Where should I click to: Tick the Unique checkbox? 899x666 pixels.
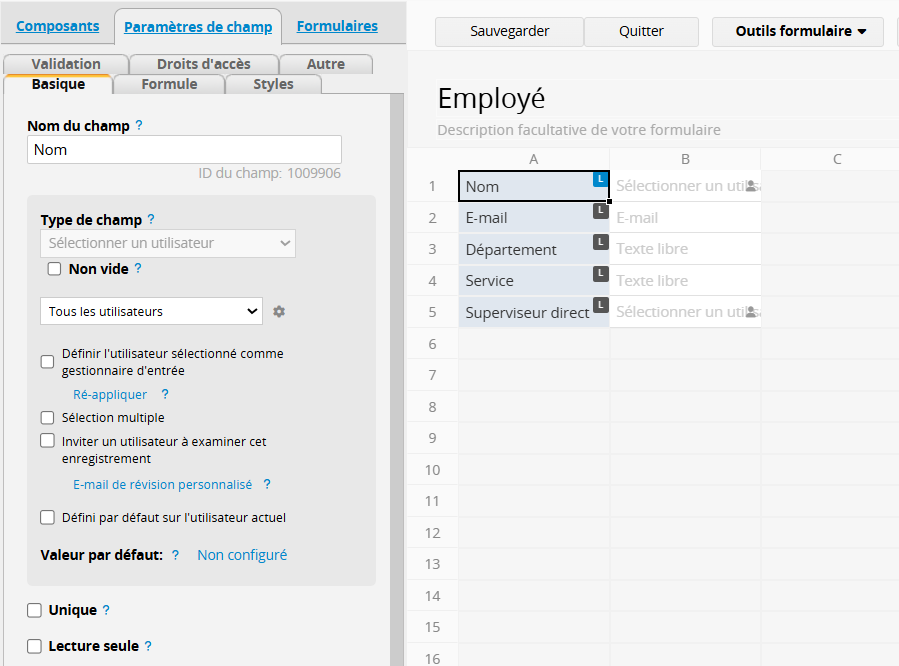(35, 610)
